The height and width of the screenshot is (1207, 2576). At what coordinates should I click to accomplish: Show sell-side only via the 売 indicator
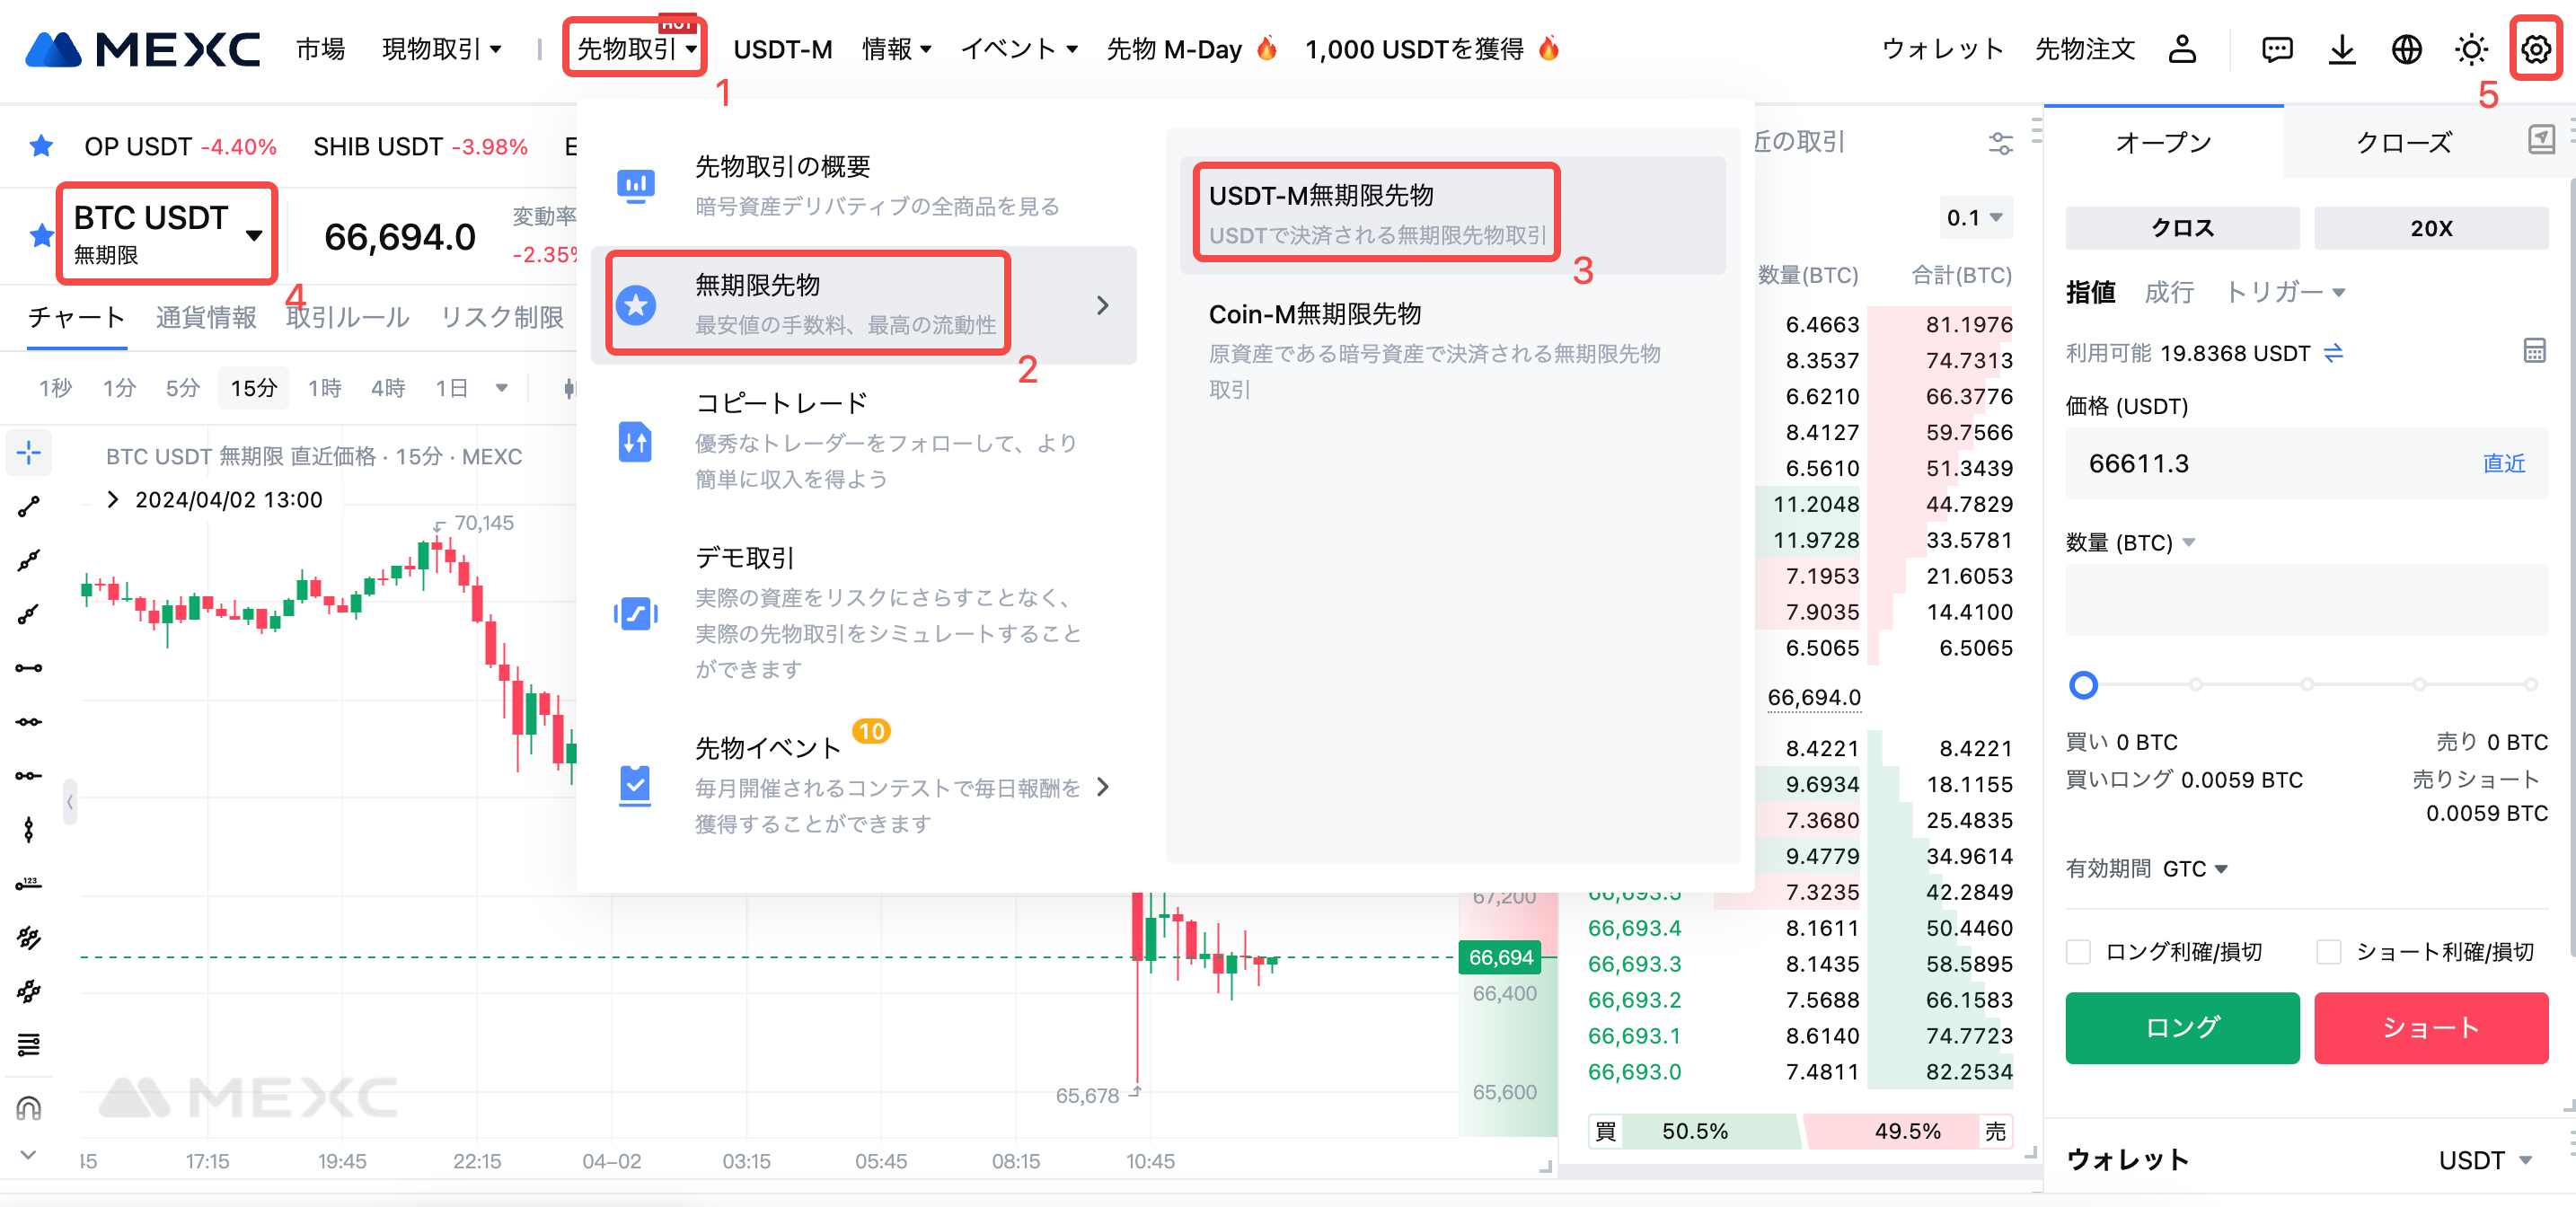tap(1996, 1131)
